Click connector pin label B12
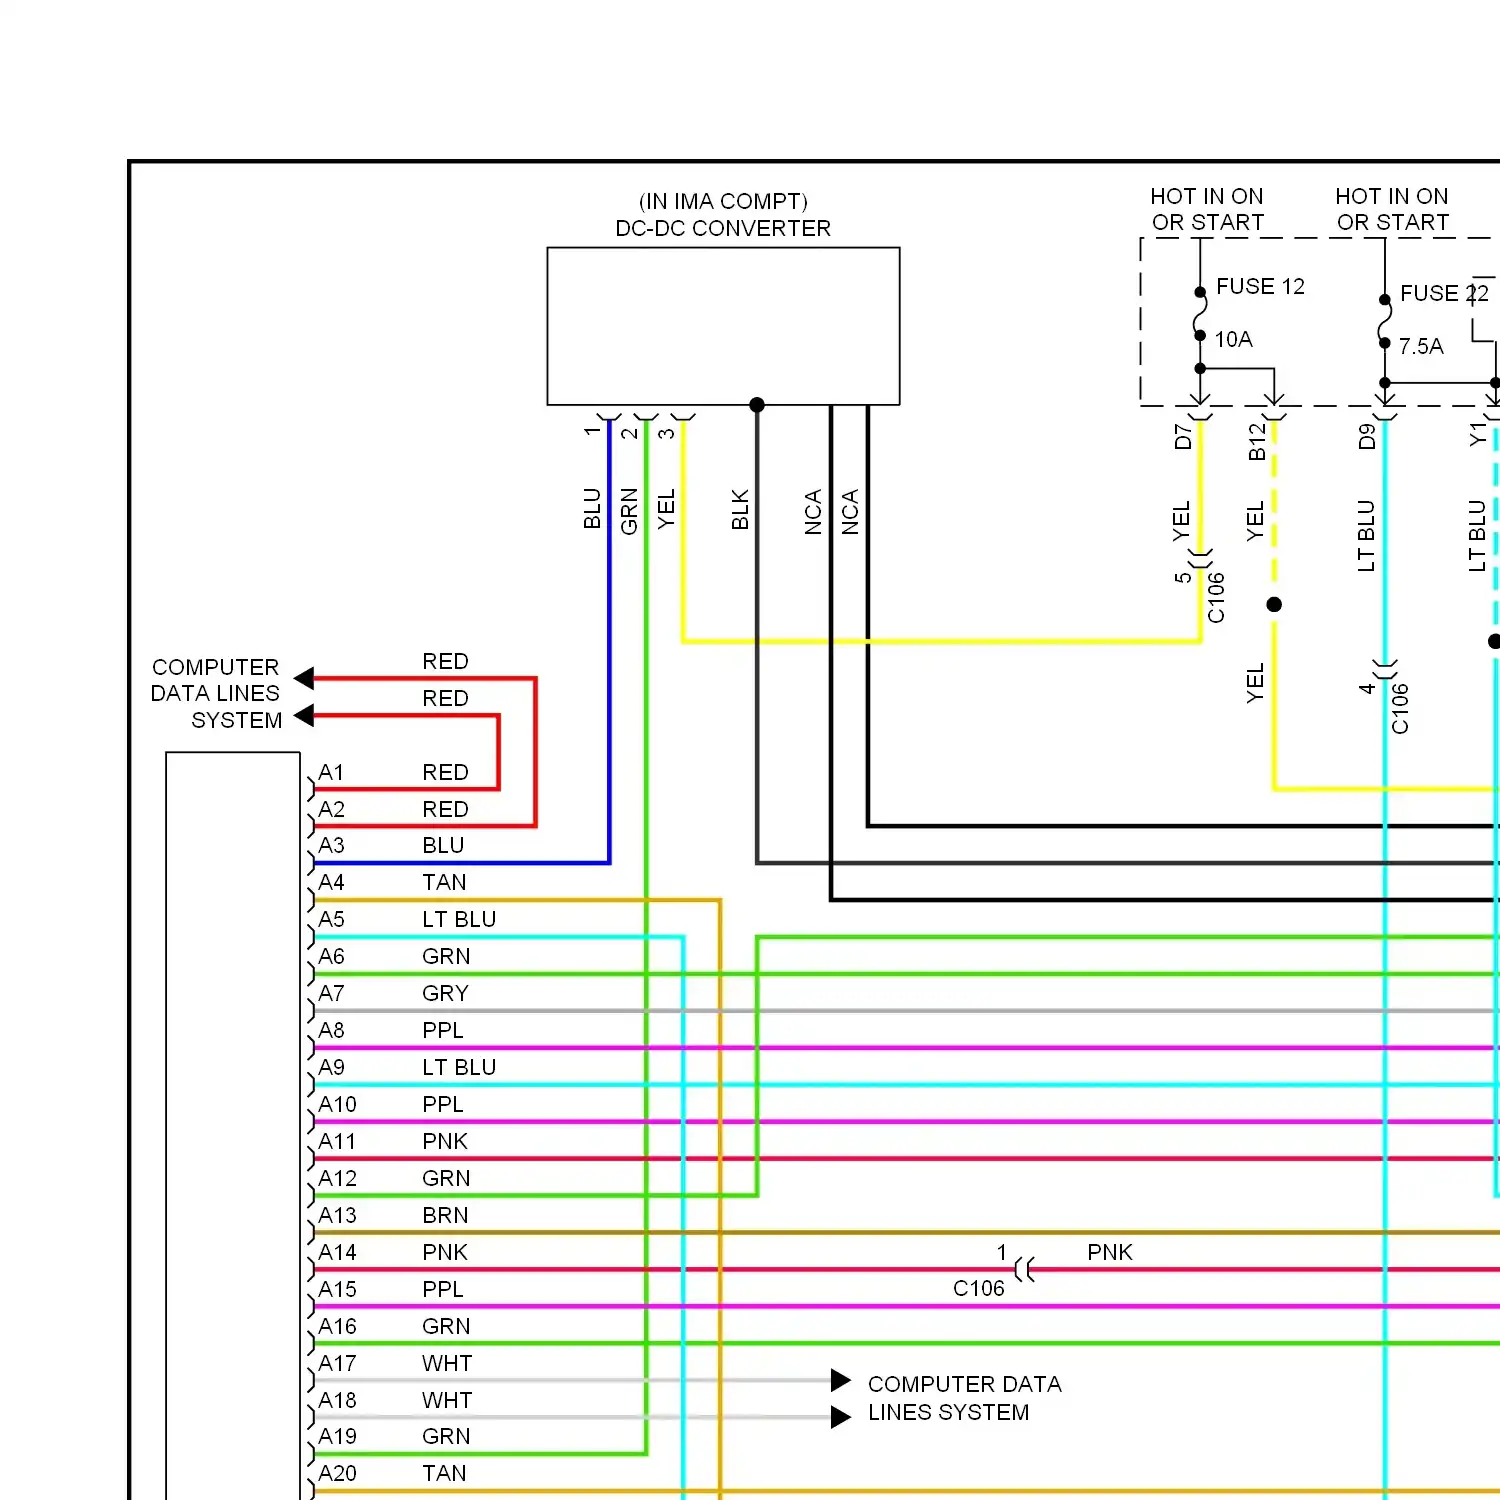This screenshot has width=1500, height=1500. [x=1257, y=441]
